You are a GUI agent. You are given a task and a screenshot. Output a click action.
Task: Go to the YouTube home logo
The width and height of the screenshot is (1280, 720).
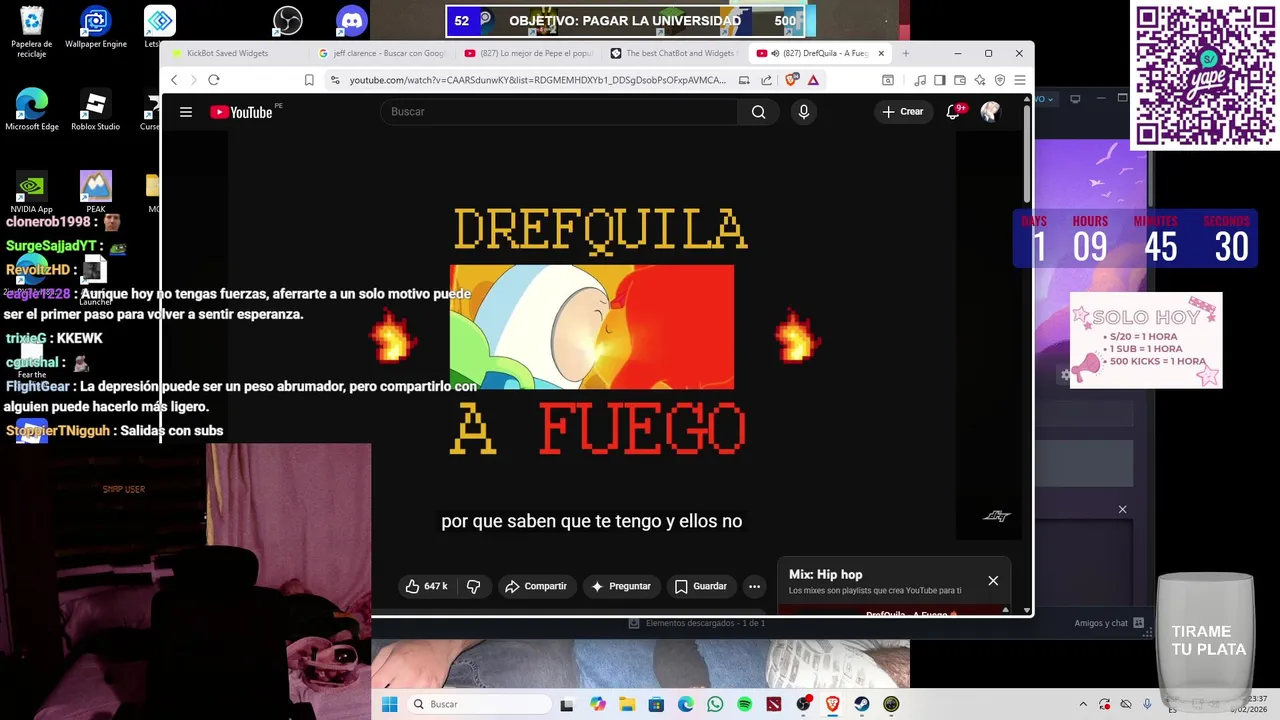point(241,112)
